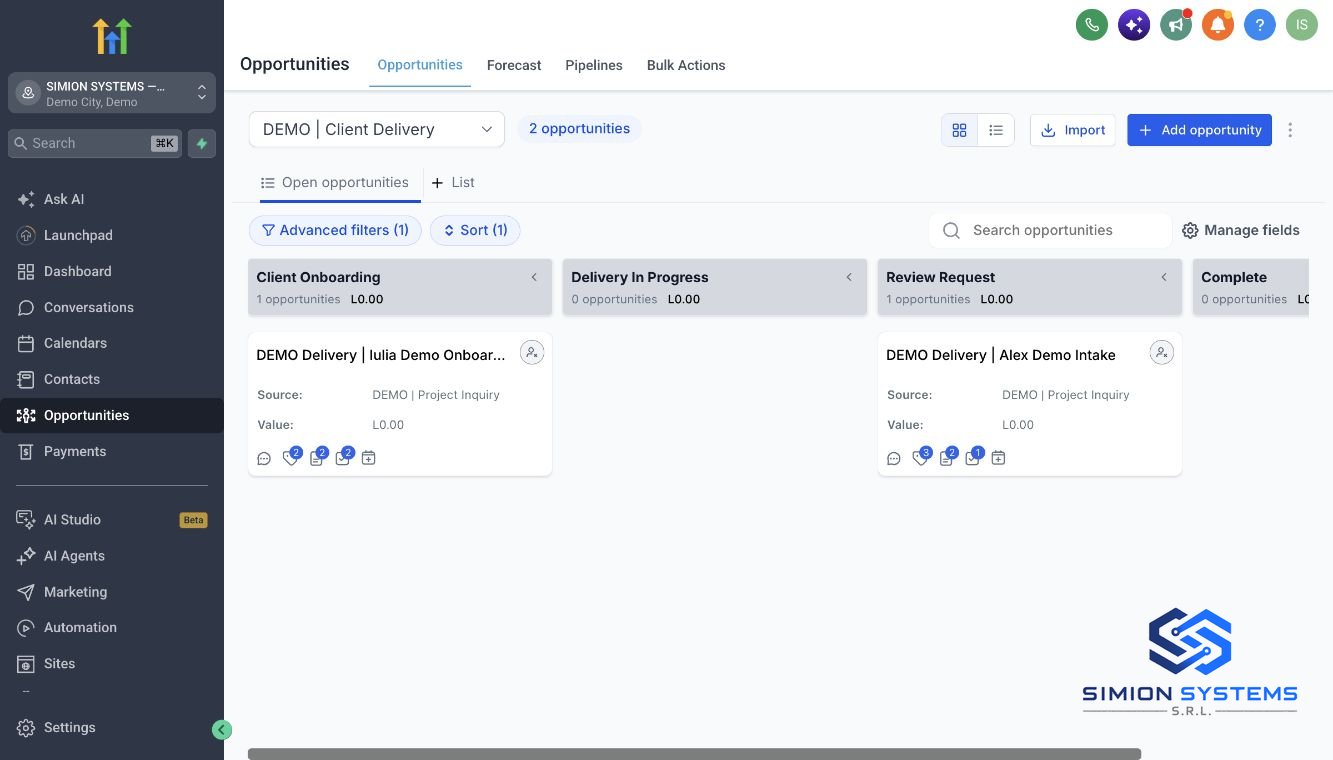Click the sidebar Search box

95,143
